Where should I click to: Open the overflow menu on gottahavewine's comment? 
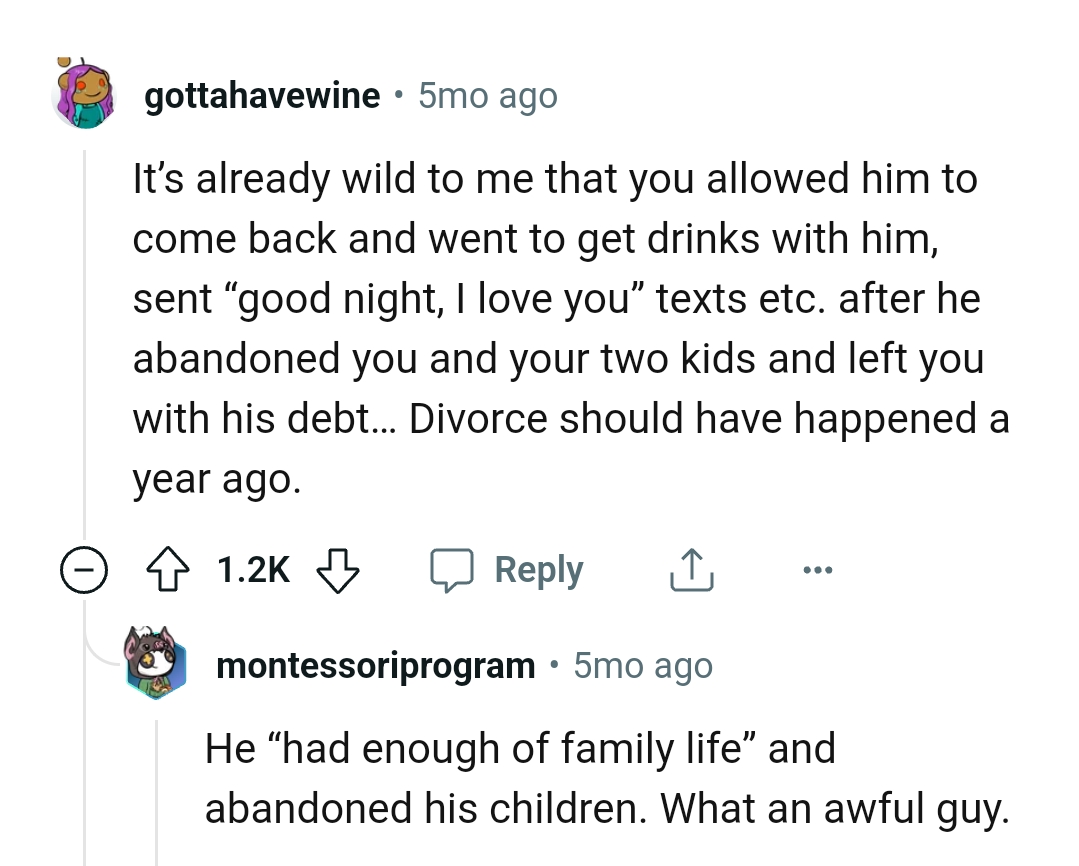[x=818, y=569]
